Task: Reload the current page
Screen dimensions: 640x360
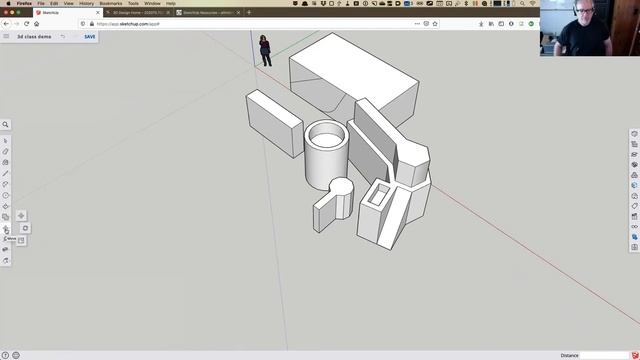Action: coord(27,24)
